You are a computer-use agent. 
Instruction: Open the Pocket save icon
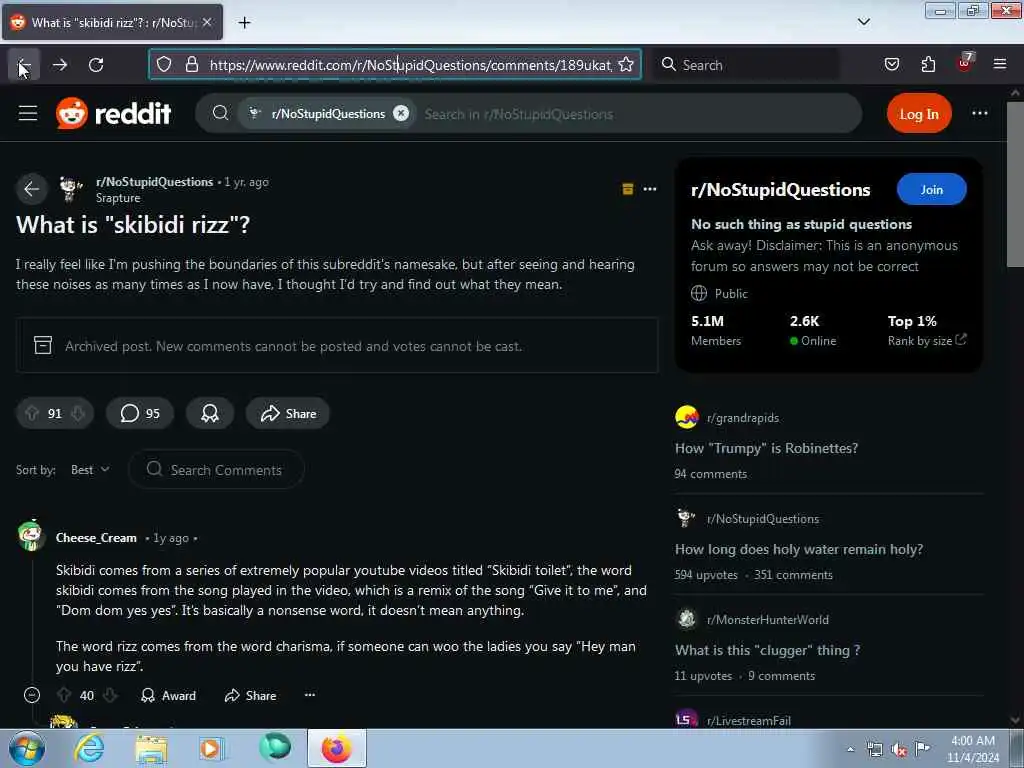pyautogui.click(x=891, y=65)
